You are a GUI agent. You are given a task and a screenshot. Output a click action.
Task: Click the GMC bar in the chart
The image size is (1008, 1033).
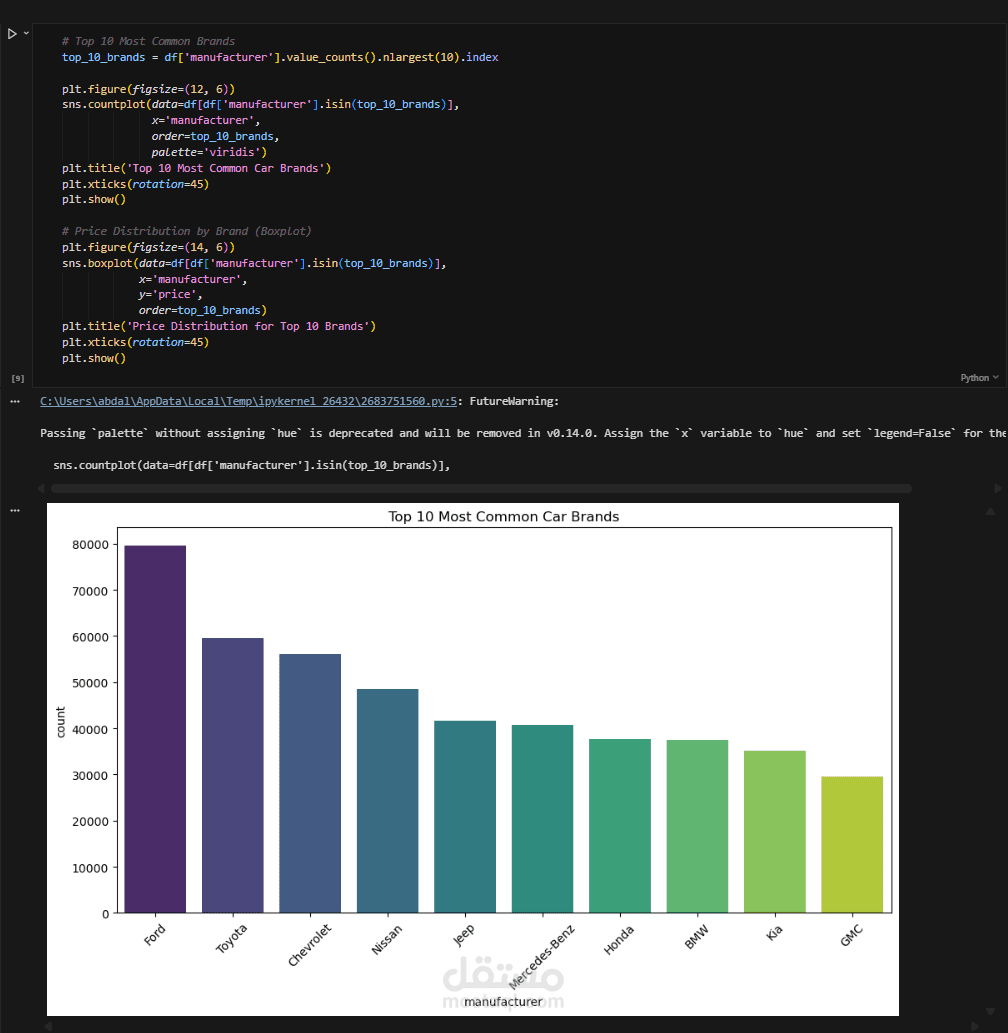(852, 845)
